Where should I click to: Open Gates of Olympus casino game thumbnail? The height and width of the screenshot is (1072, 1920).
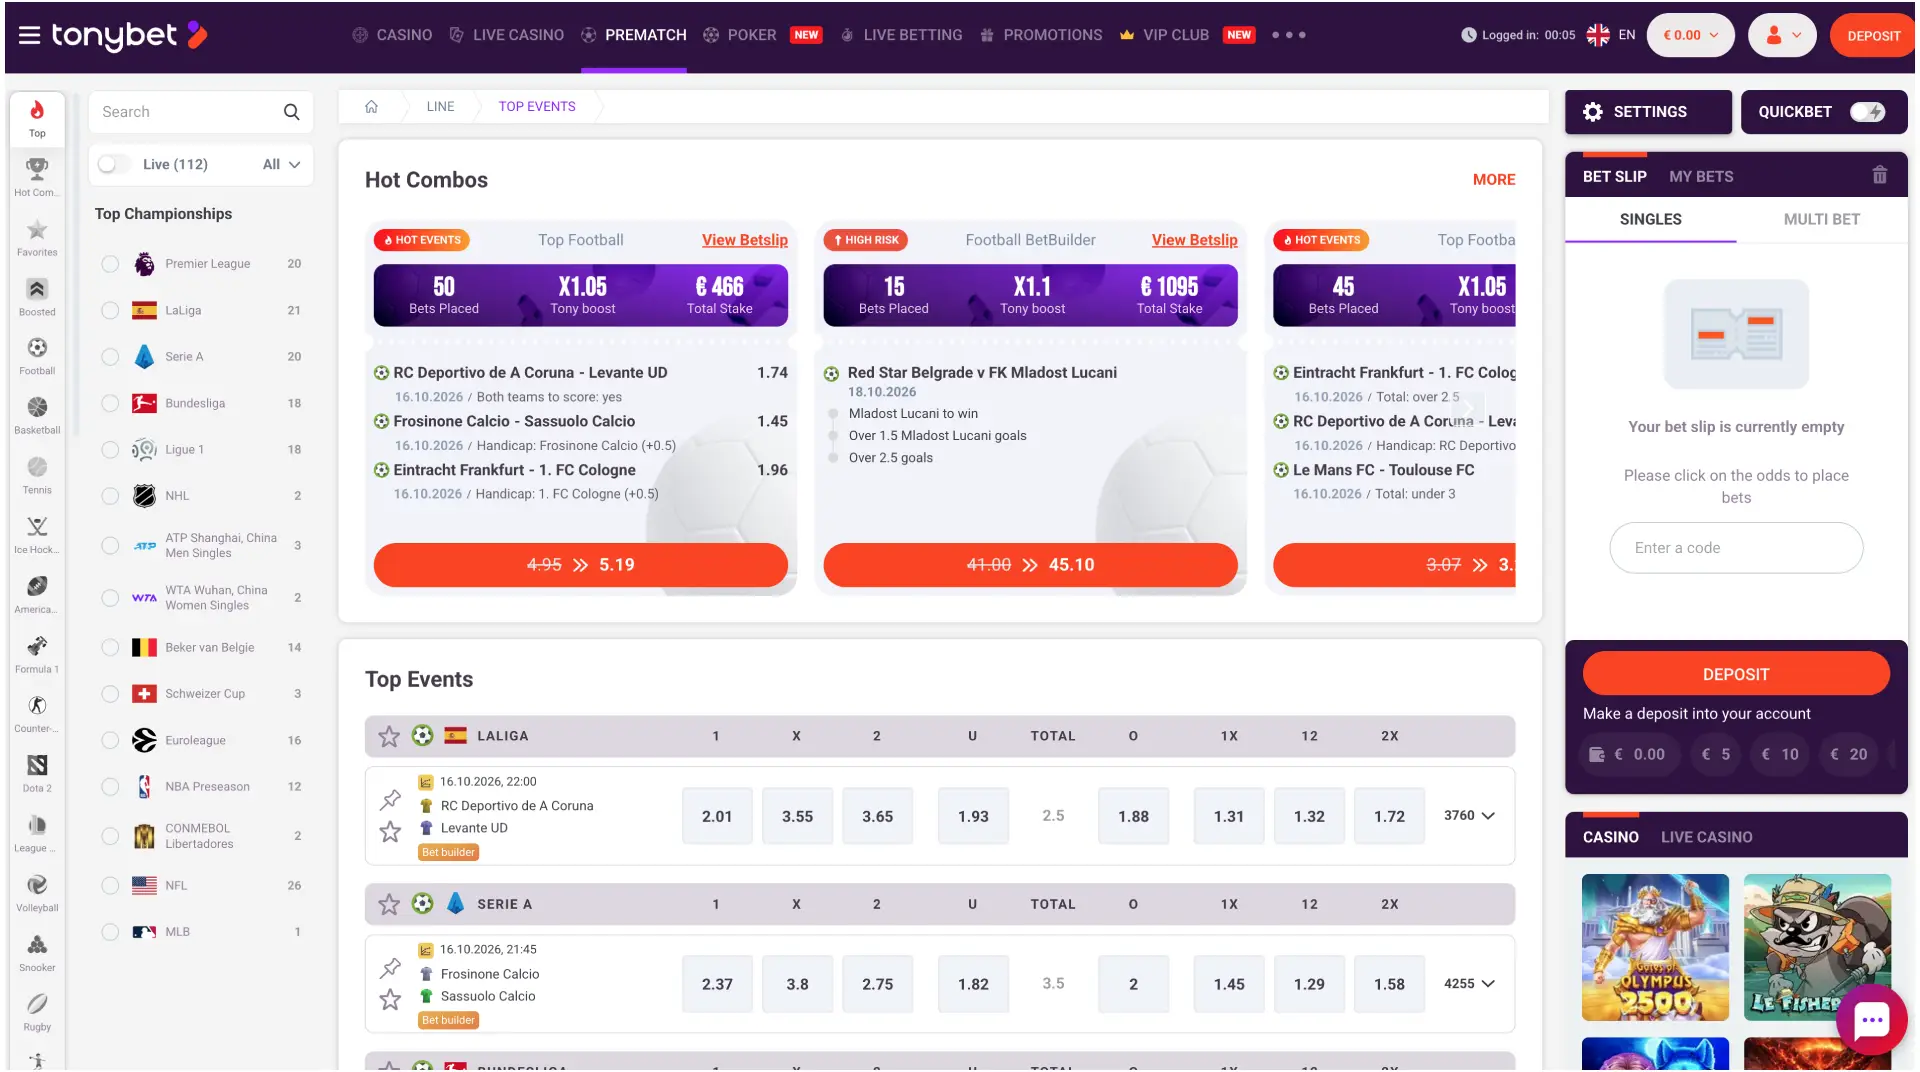click(1655, 947)
